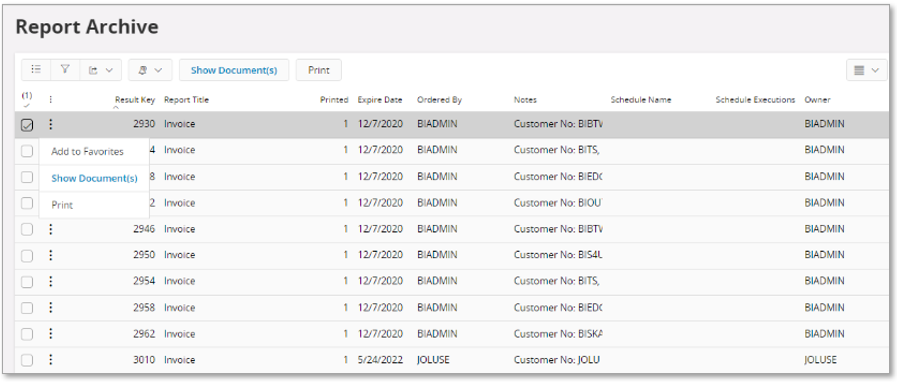Choose Print in the context menu

click(x=62, y=205)
